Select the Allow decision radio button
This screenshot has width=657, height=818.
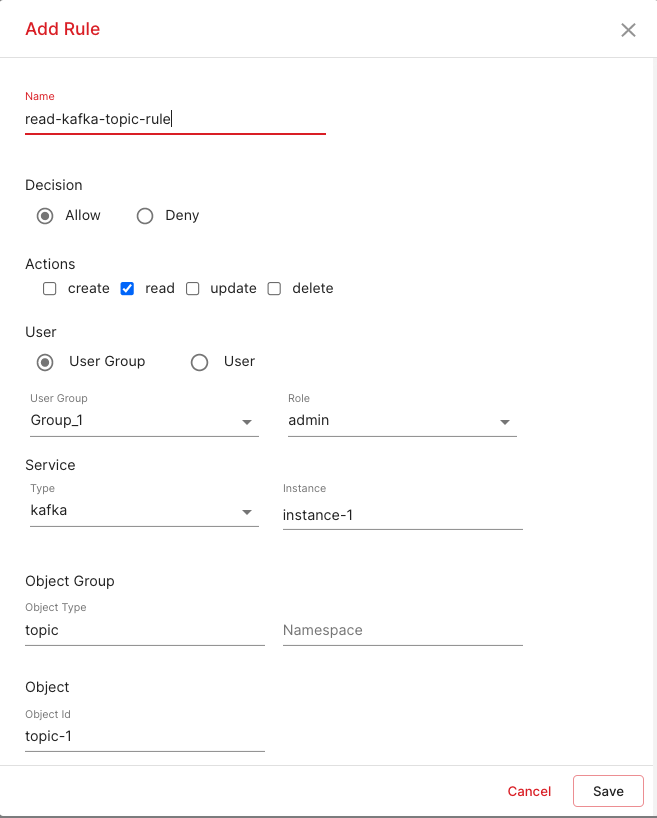[45, 216]
